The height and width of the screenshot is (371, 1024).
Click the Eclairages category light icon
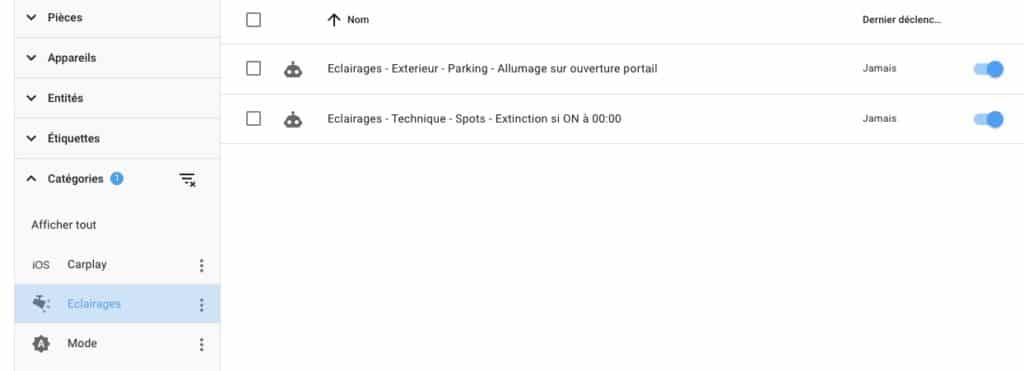[x=41, y=304]
